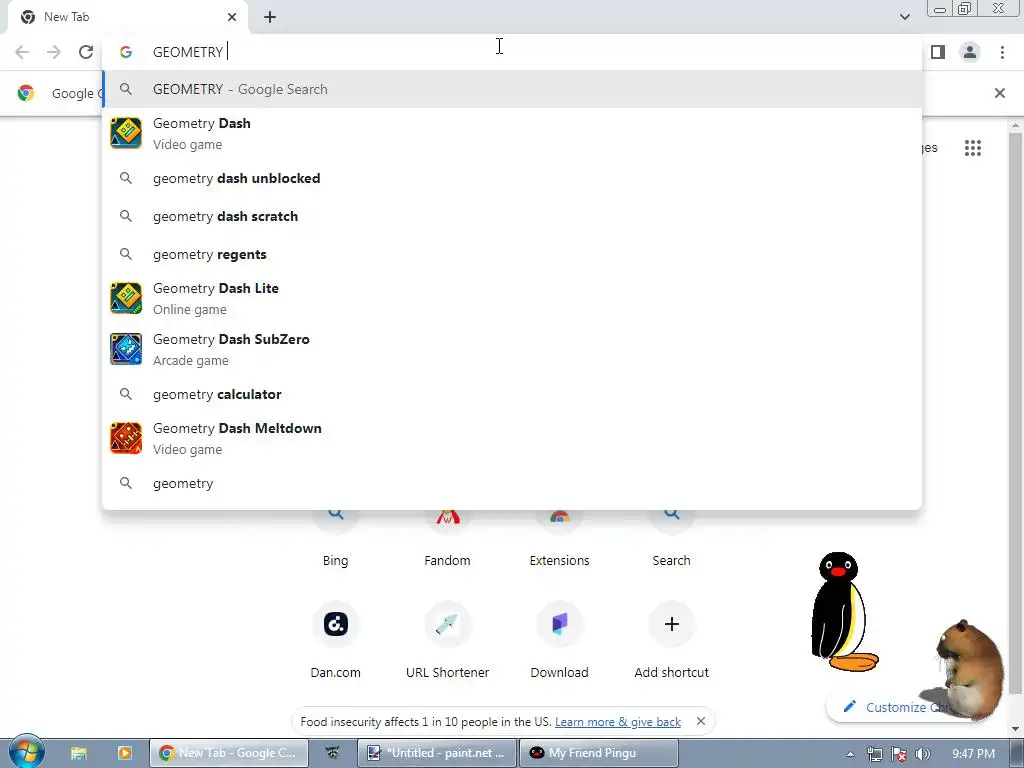Show hidden system tray icons
The height and width of the screenshot is (768, 1024).
[x=850, y=754]
